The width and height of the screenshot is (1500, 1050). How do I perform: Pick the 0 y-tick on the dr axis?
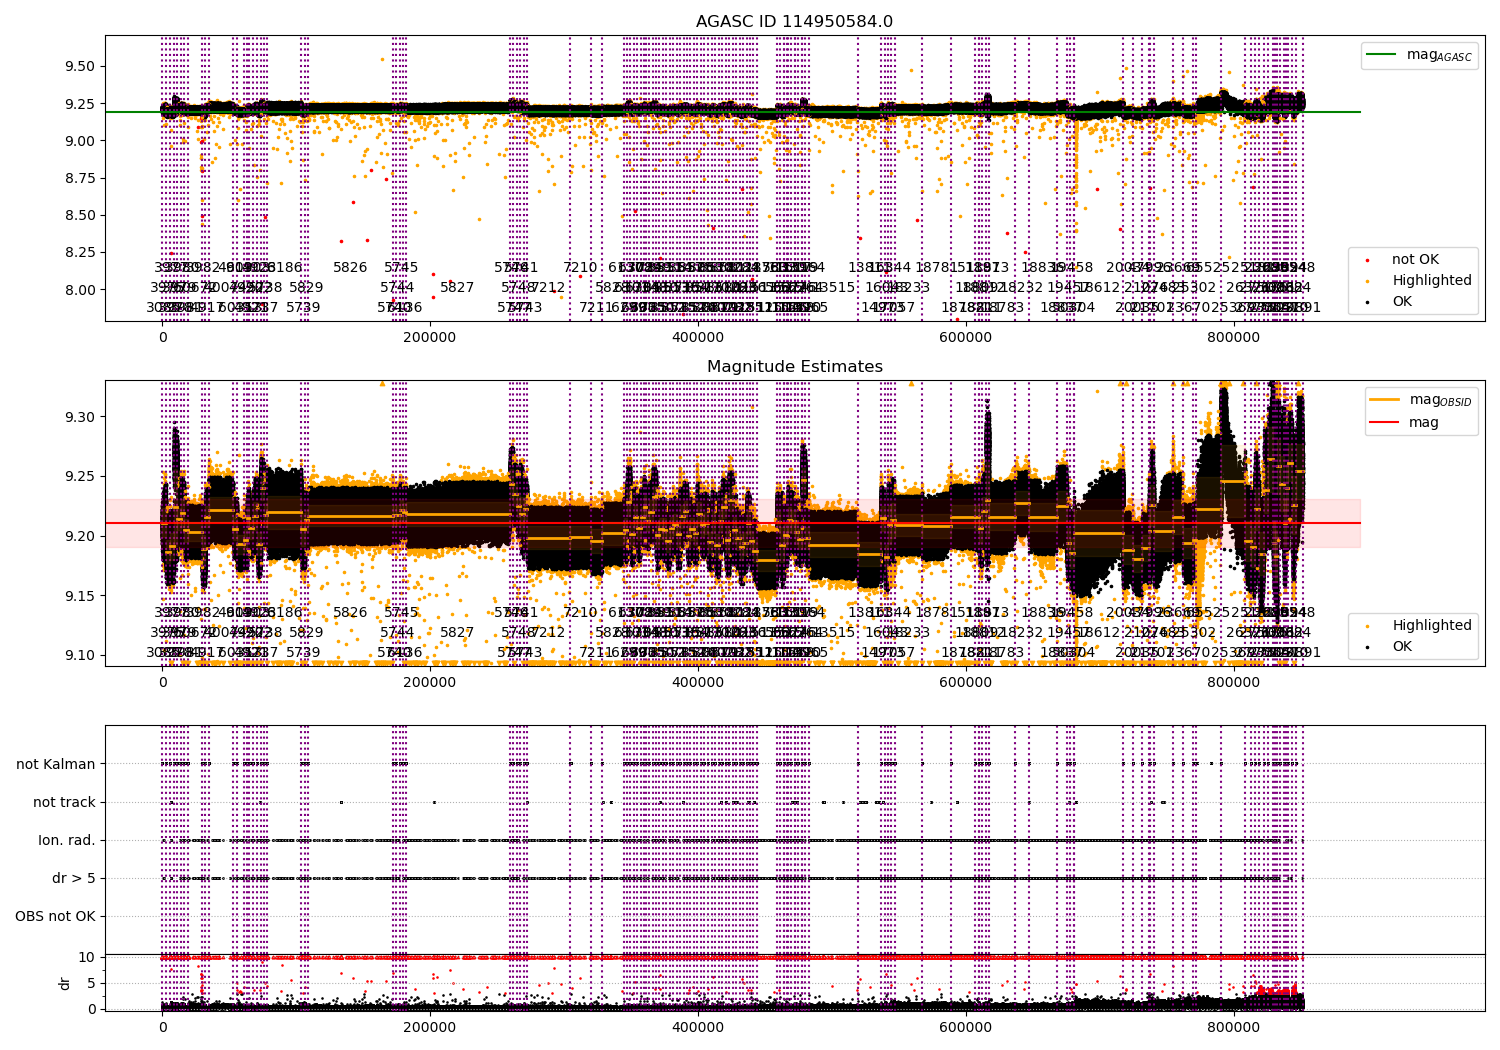pos(92,1009)
